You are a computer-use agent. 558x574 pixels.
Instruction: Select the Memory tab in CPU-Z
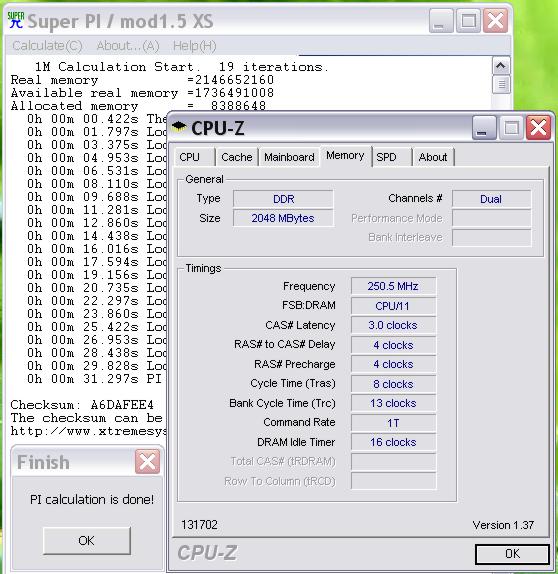click(345, 156)
